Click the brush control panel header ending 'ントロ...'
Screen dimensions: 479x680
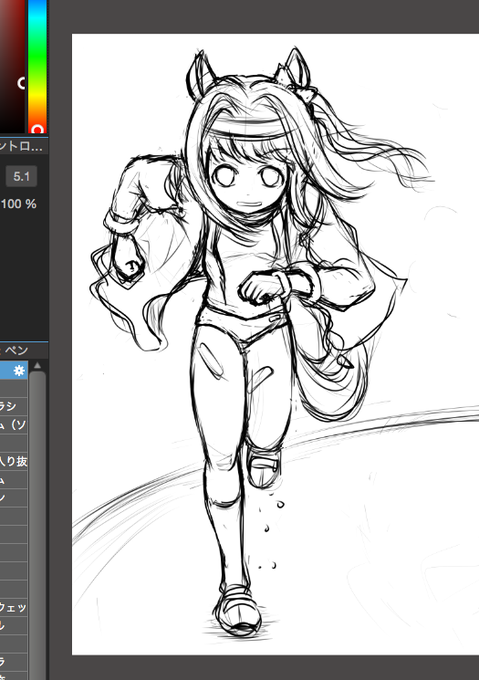(x=24, y=146)
